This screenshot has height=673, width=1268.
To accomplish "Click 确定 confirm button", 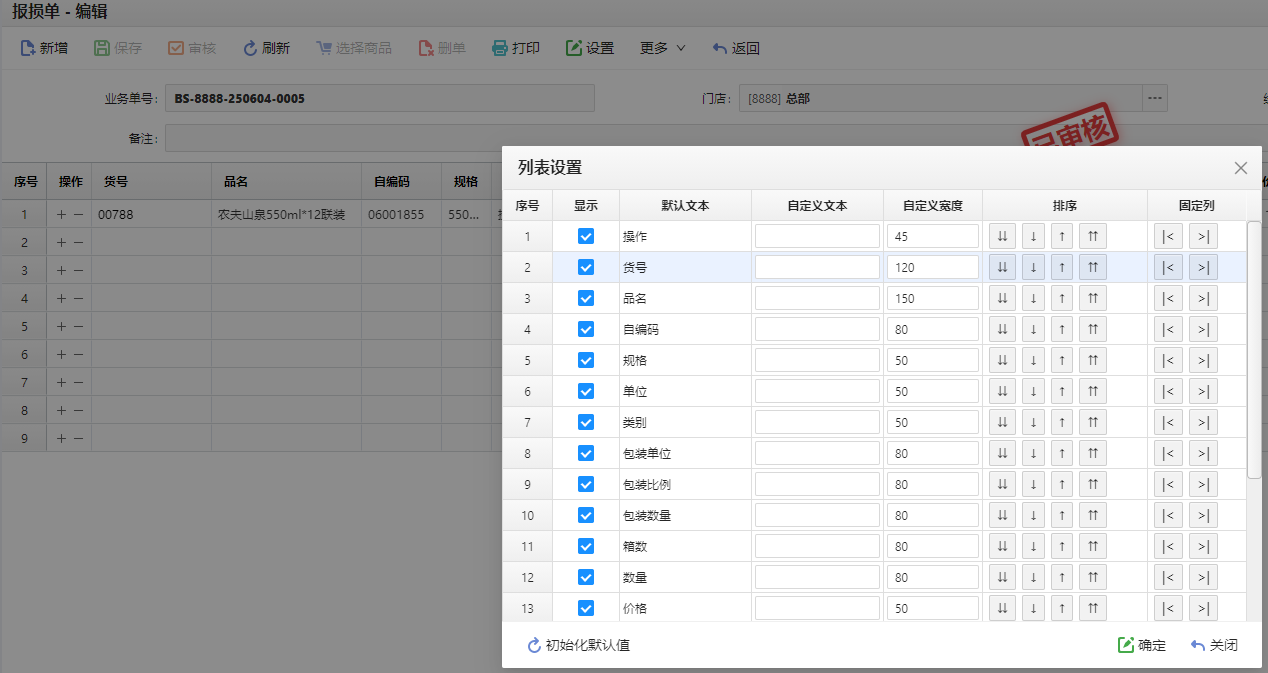I will tap(1142, 645).
